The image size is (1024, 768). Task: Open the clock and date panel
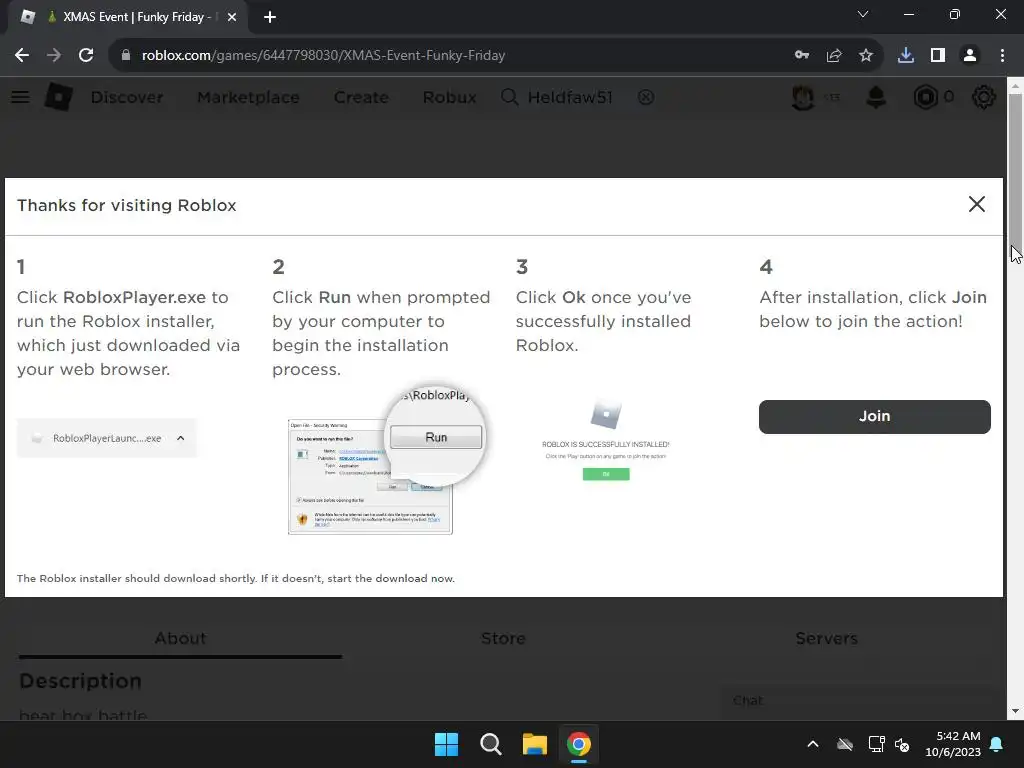[x=953, y=744]
